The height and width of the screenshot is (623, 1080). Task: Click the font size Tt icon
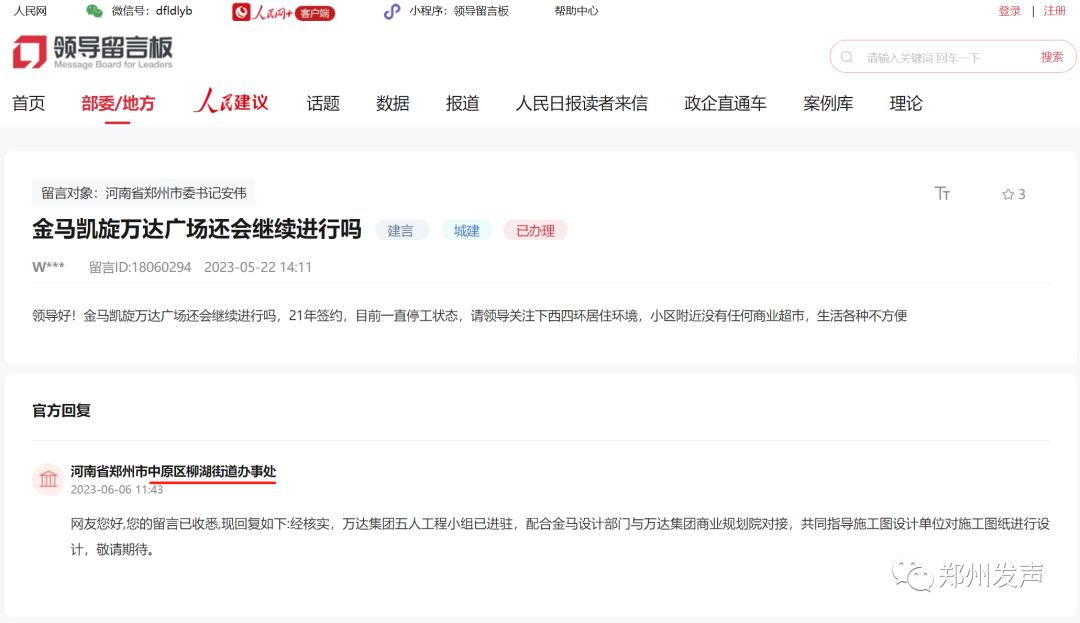pos(942,193)
